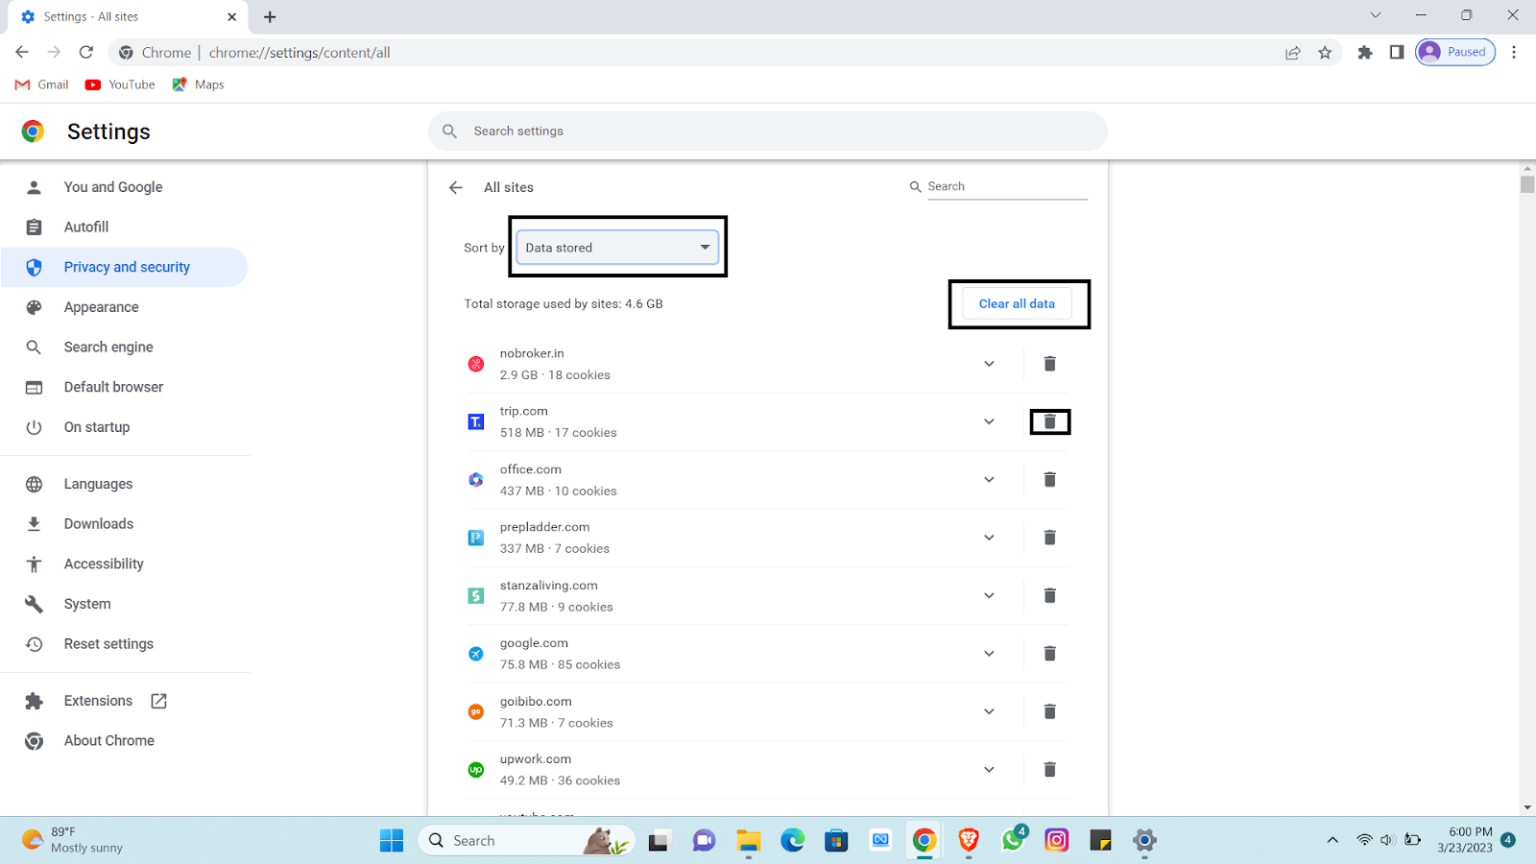Expand details for office.com
The width and height of the screenshot is (1536, 864).
pyautogui.click(x=989, y=479)
